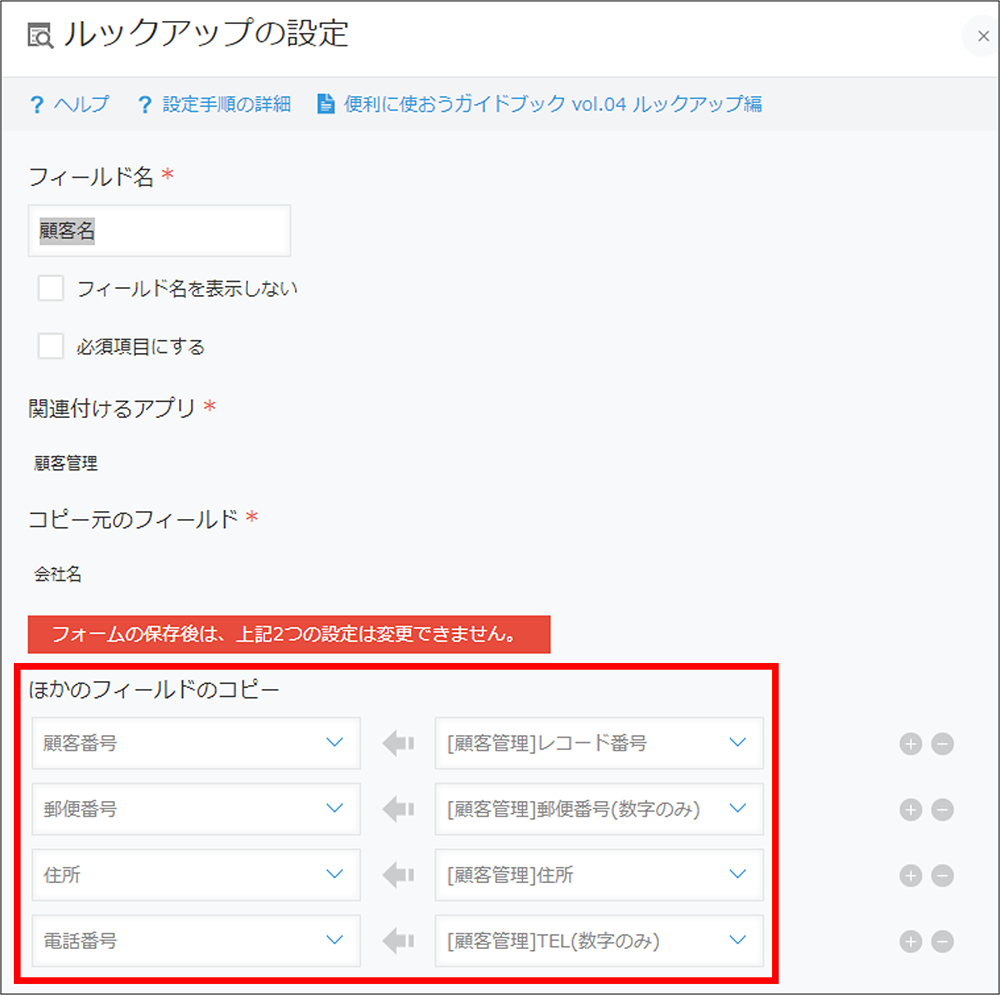Remove the 顧客番号 mapping row
Image resolution: width=1000 pixels, height=995 pixels.
coord(942,744)
